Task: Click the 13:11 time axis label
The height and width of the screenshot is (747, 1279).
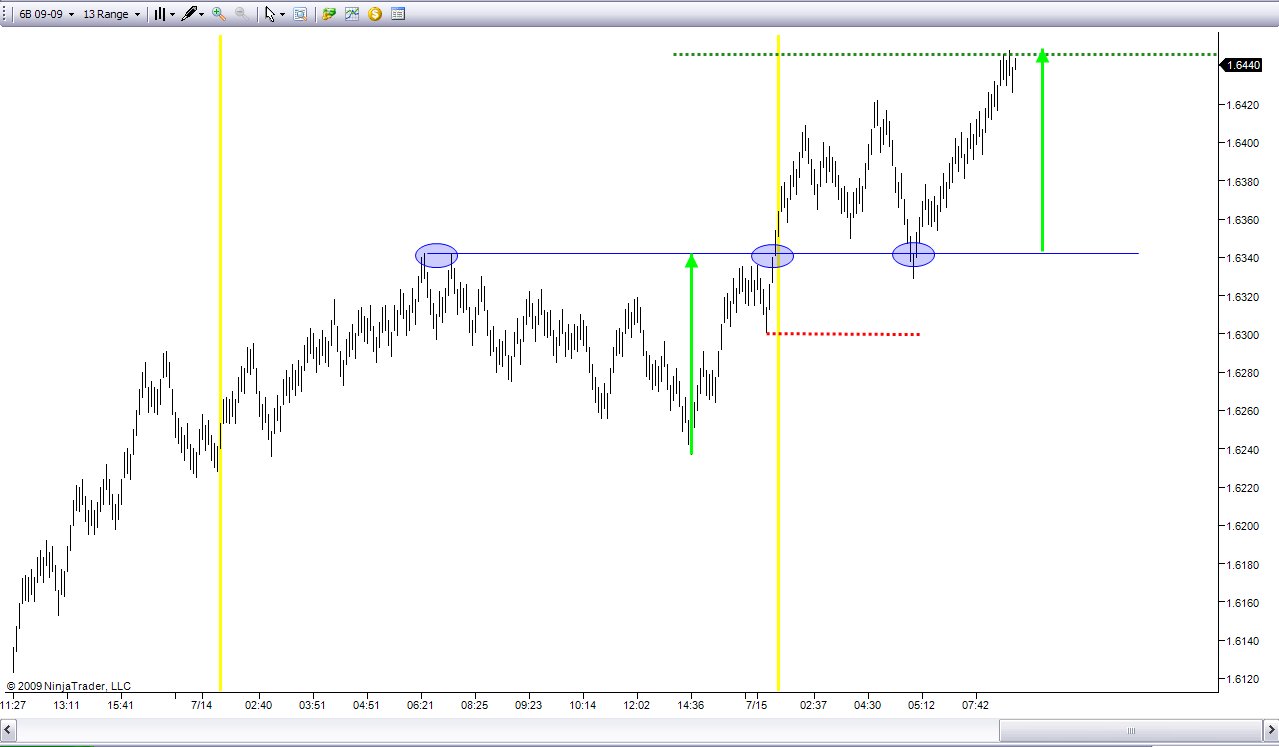Action: pyautogui.click(x=67, y=705)
